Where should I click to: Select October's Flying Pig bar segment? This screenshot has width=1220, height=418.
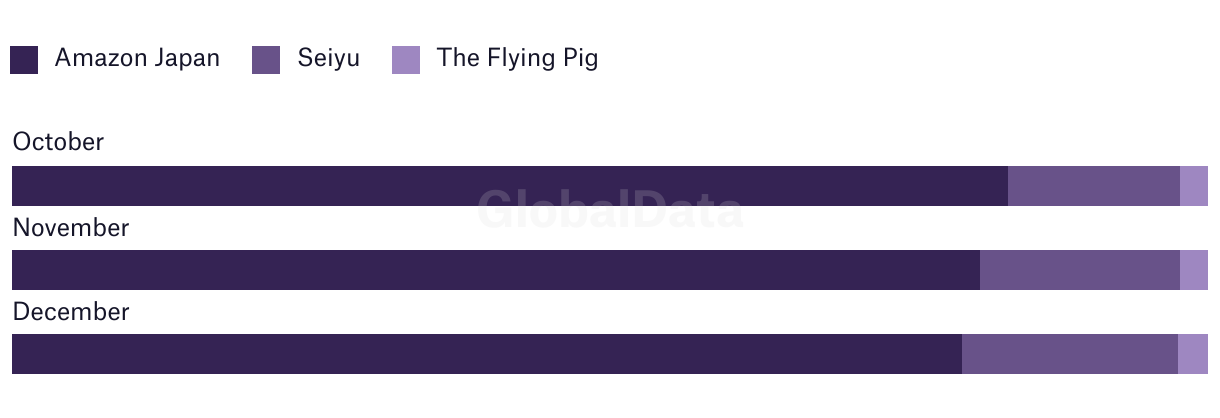click(1194, 186)
